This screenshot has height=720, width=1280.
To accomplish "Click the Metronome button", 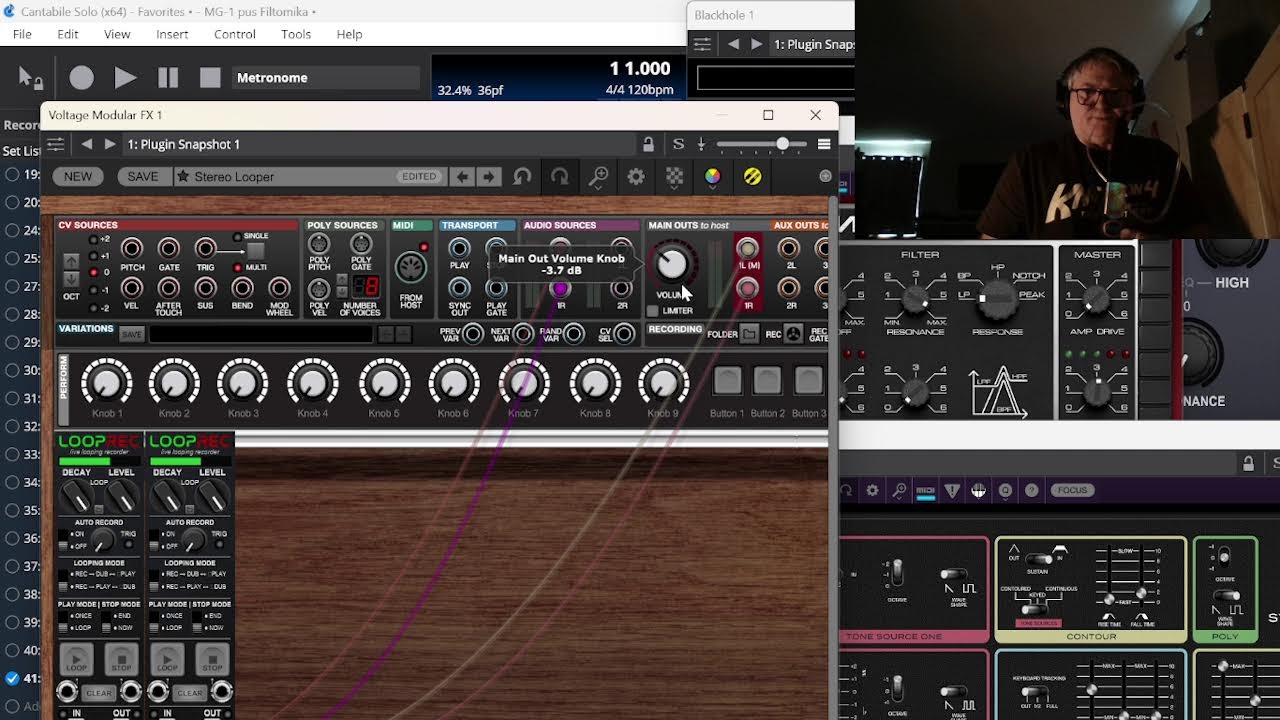I will pyautogui.click(x=324, y=78).
